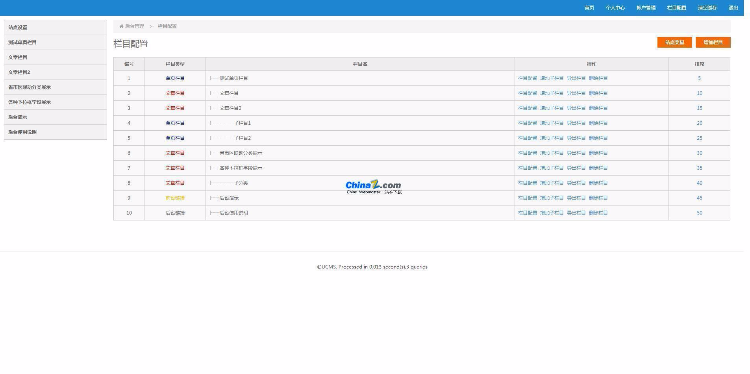Click 添加子栏目 link in row number 10

point(551,213)
